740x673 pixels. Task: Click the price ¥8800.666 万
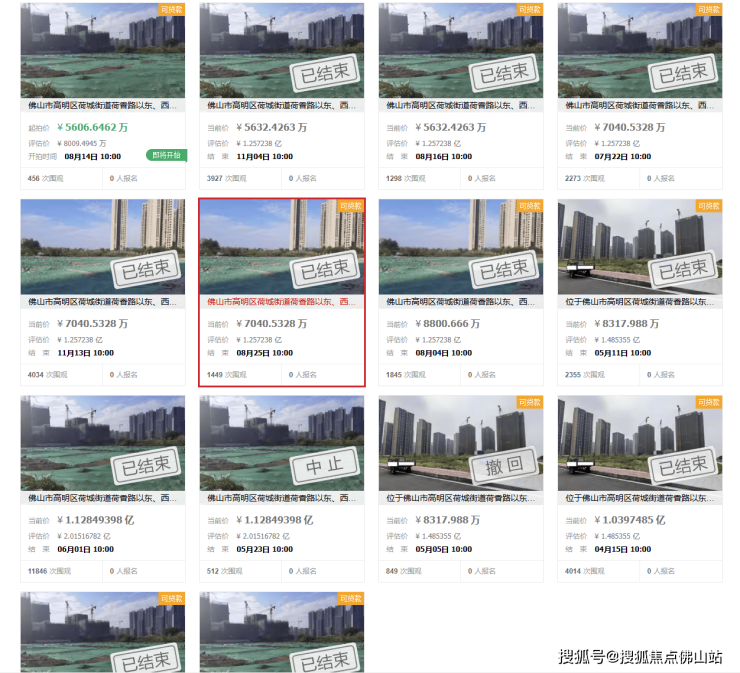(x=447, y=324)
